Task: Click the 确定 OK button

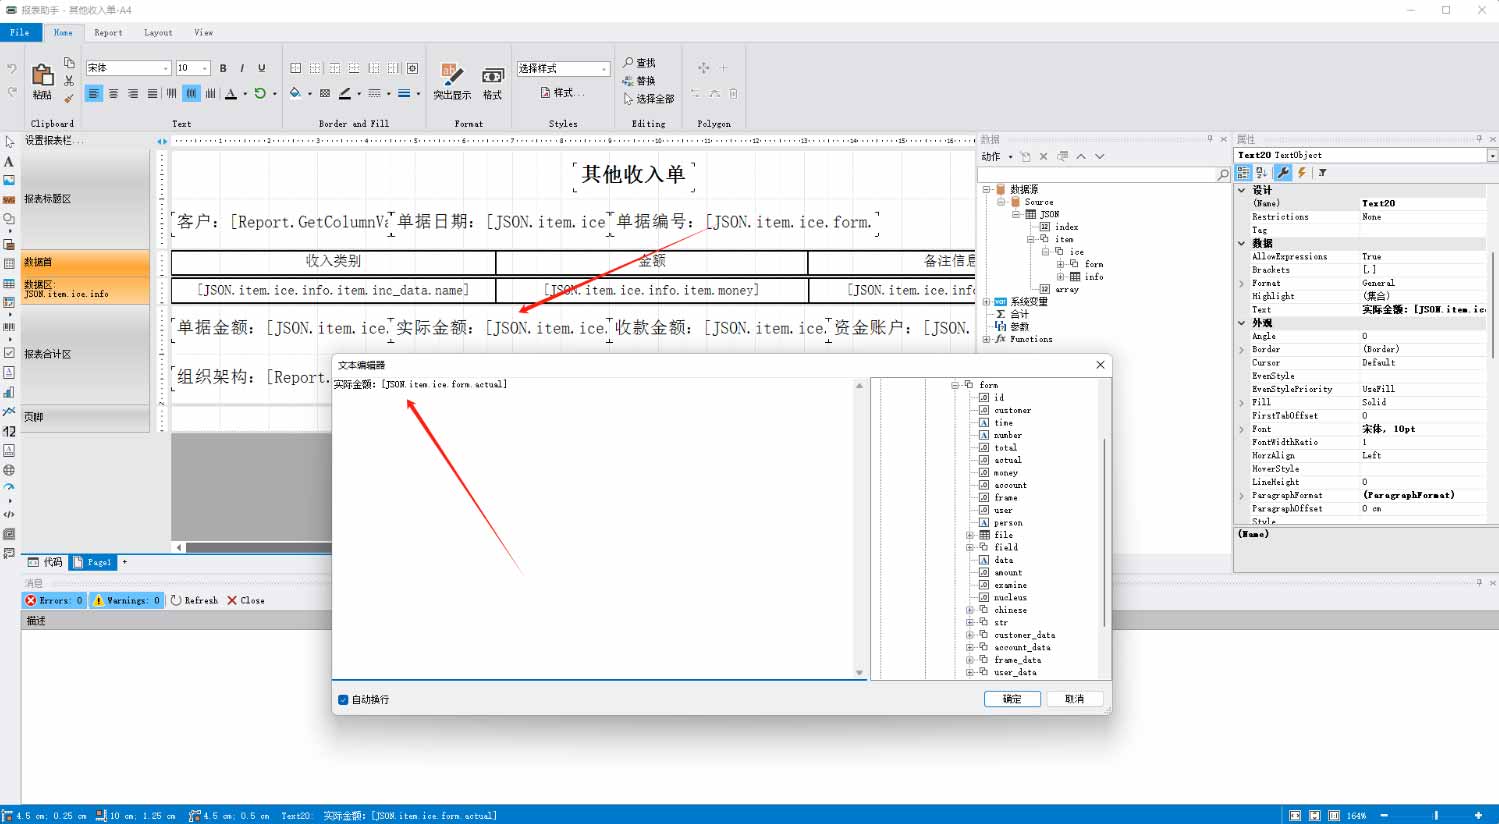Action: 1012,699
